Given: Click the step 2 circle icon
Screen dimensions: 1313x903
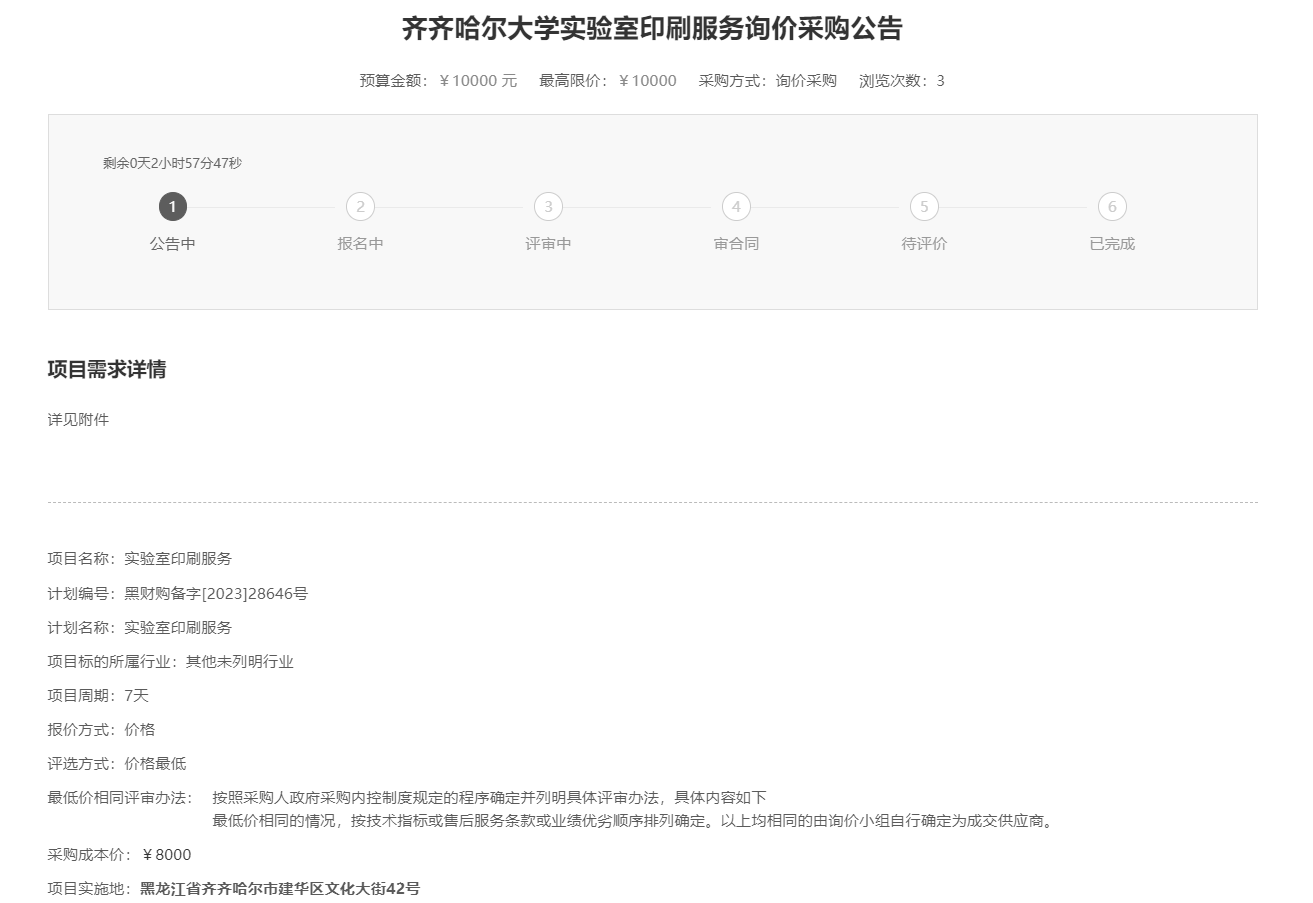Looking at the screenshot, I should point(360,207).
